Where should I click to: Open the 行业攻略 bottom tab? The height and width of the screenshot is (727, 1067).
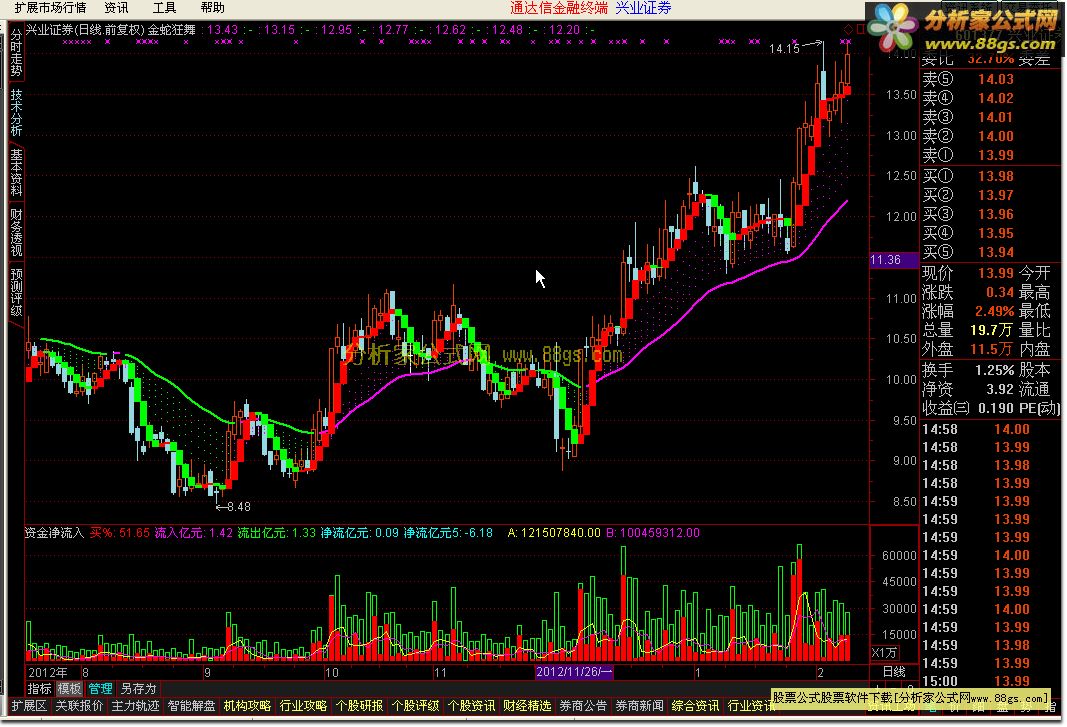coord(303,706)
